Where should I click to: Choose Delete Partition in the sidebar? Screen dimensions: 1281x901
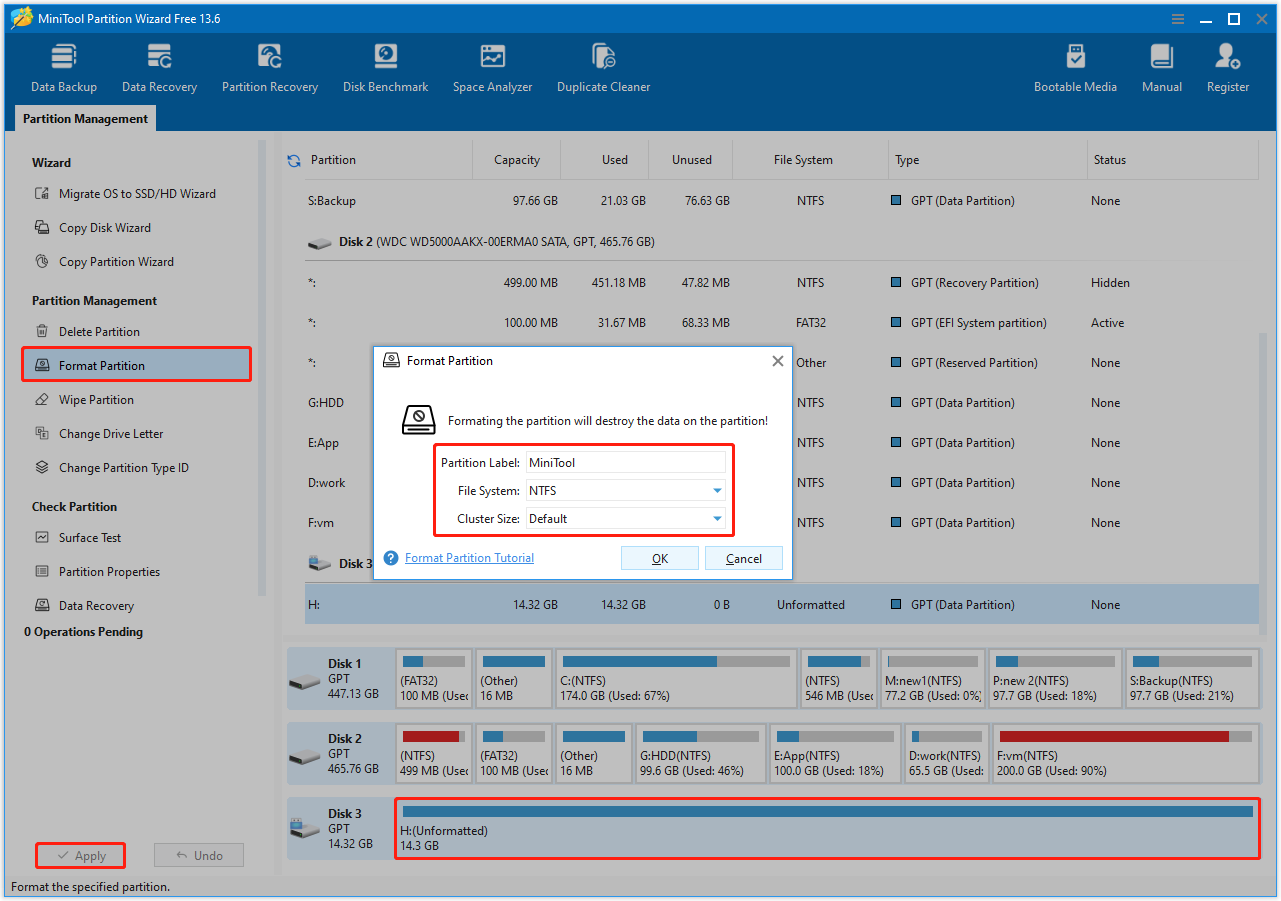pos(87,332)
